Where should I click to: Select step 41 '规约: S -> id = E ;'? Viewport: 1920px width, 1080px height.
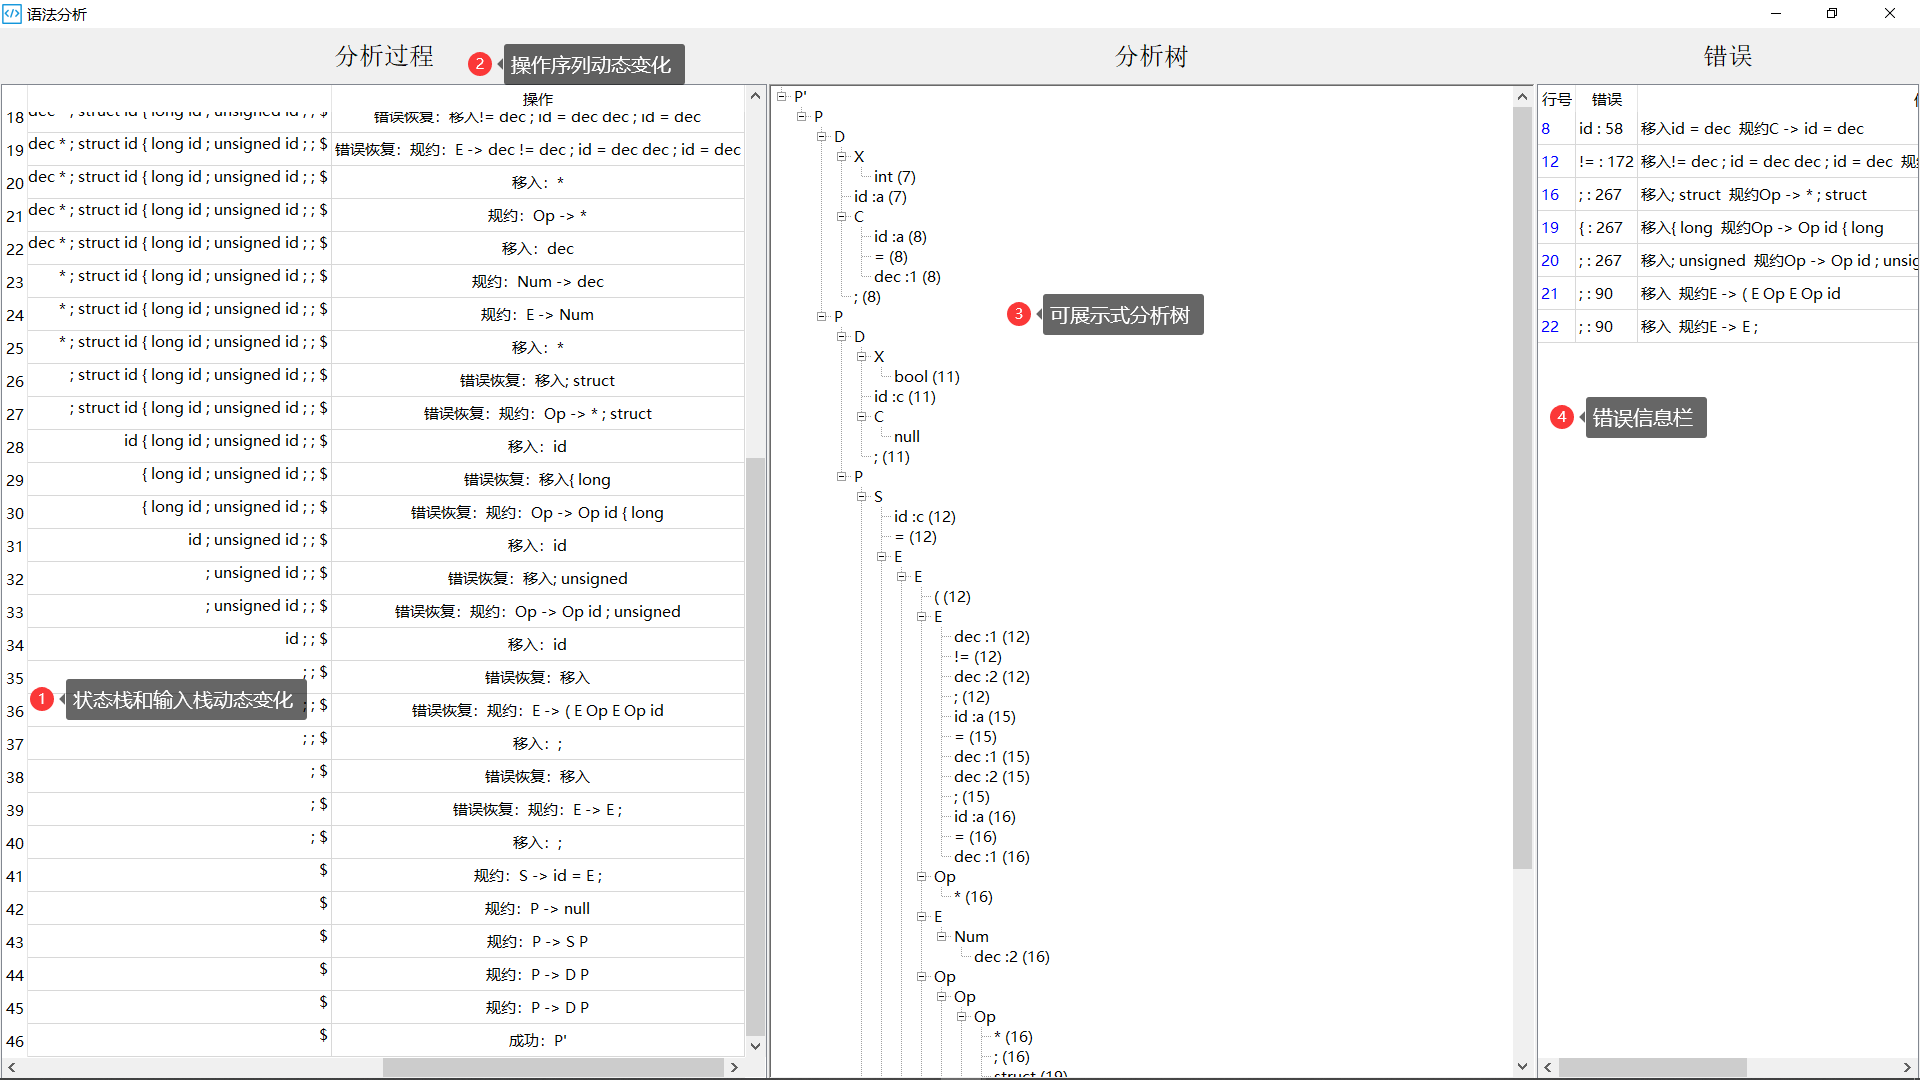(x=538, y=875)
